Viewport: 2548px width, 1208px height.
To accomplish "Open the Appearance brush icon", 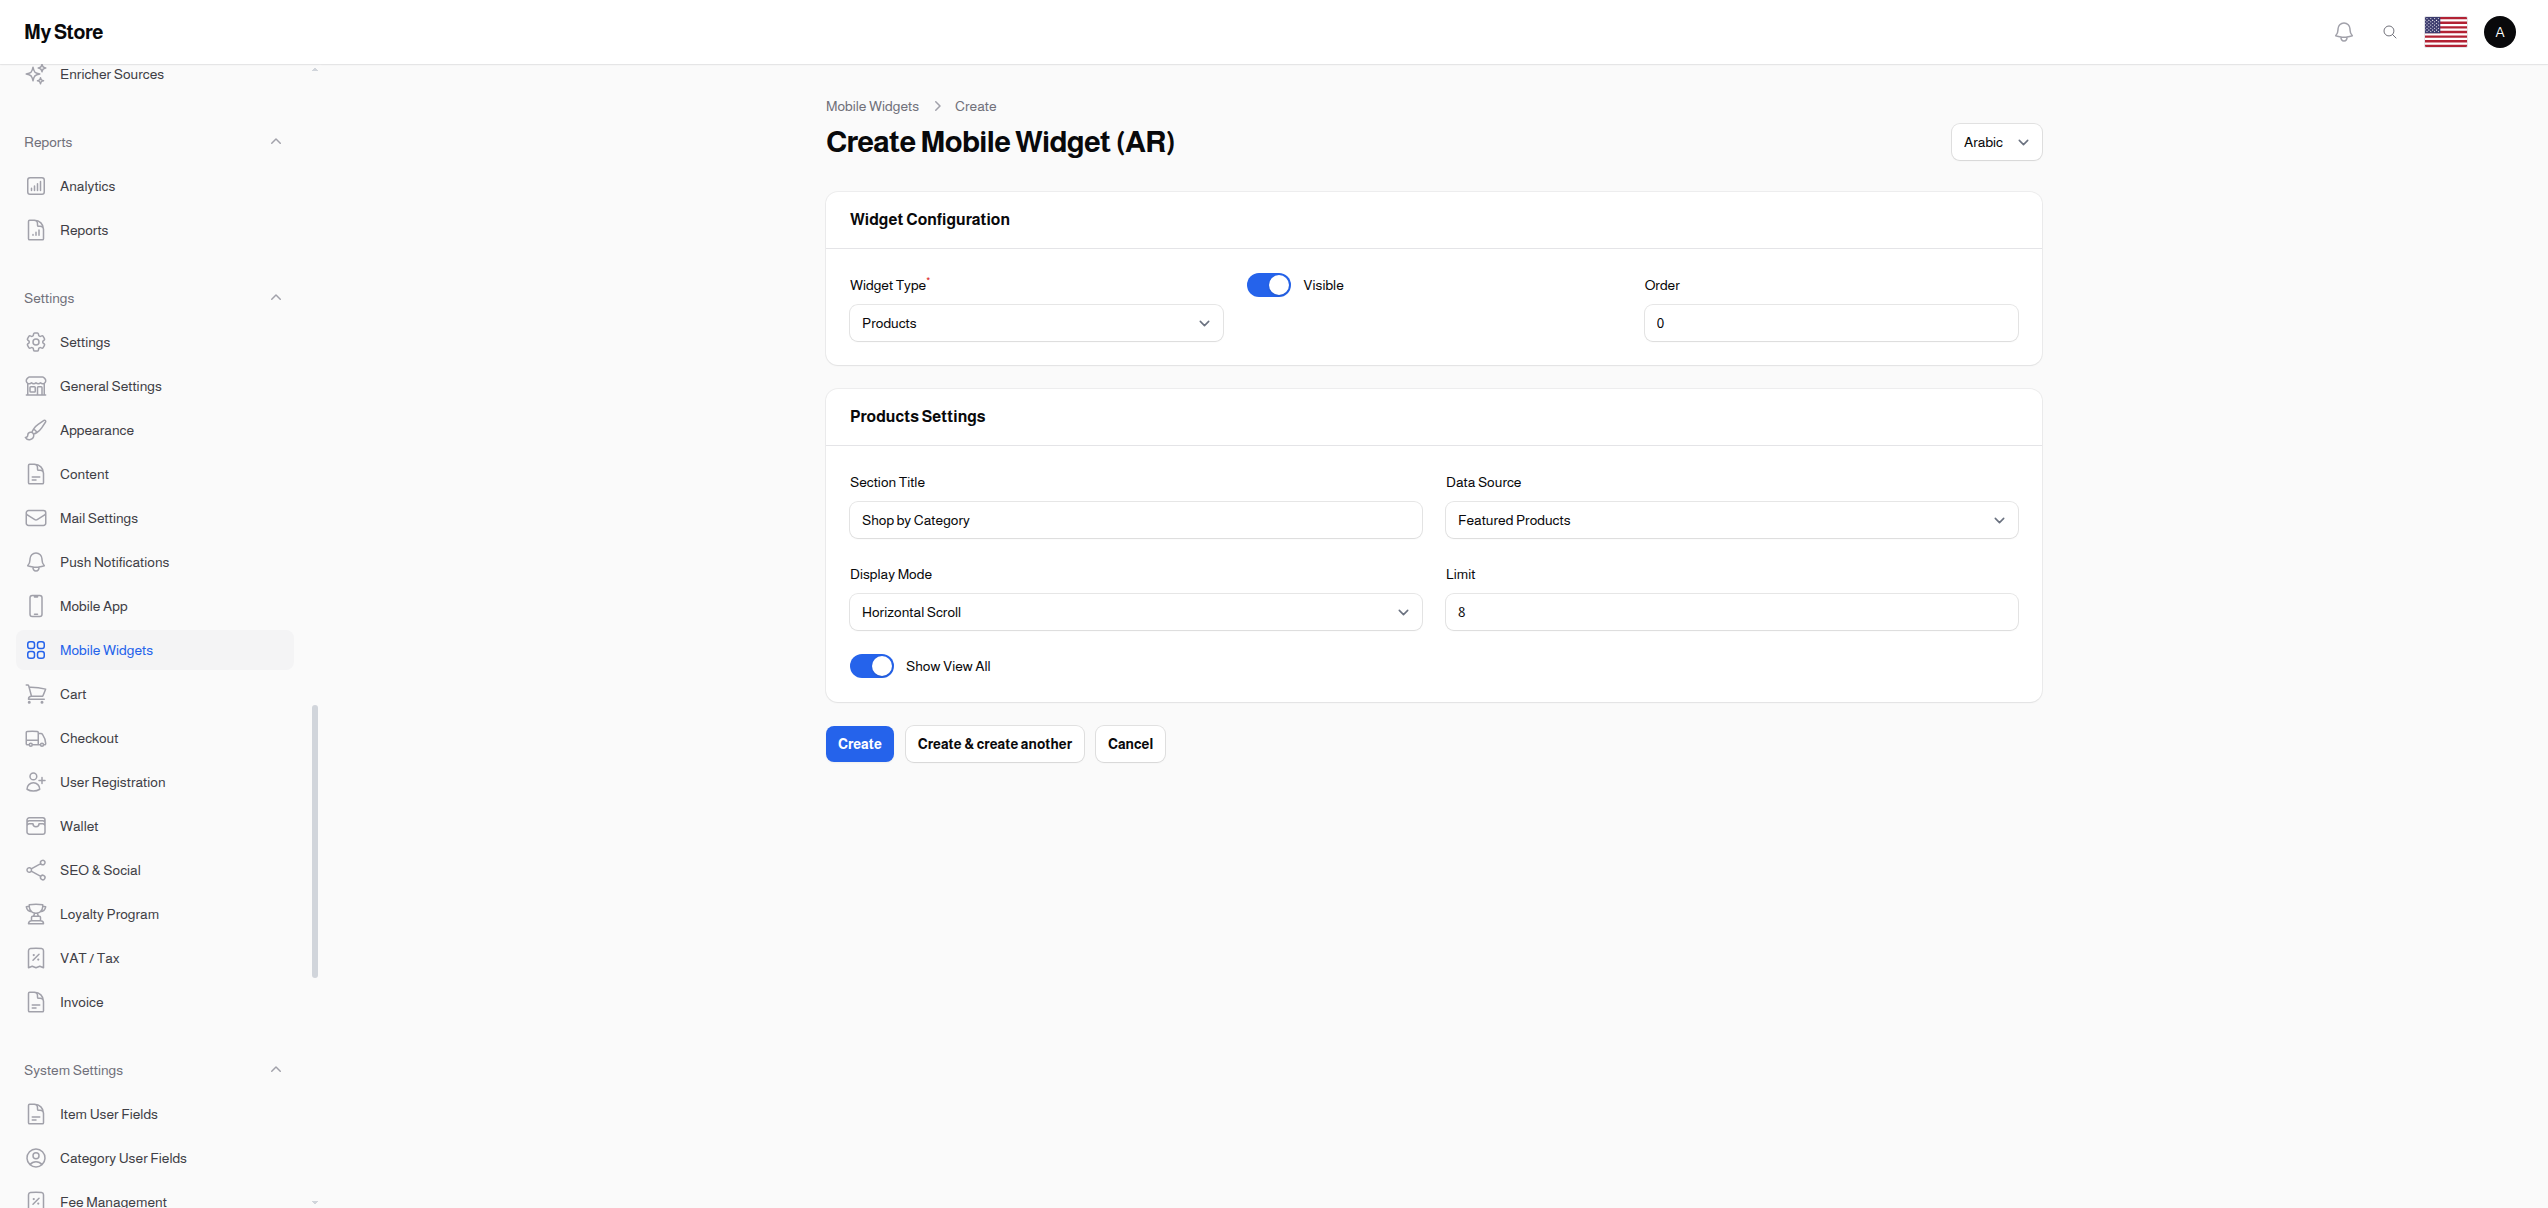I will (36, 430).
